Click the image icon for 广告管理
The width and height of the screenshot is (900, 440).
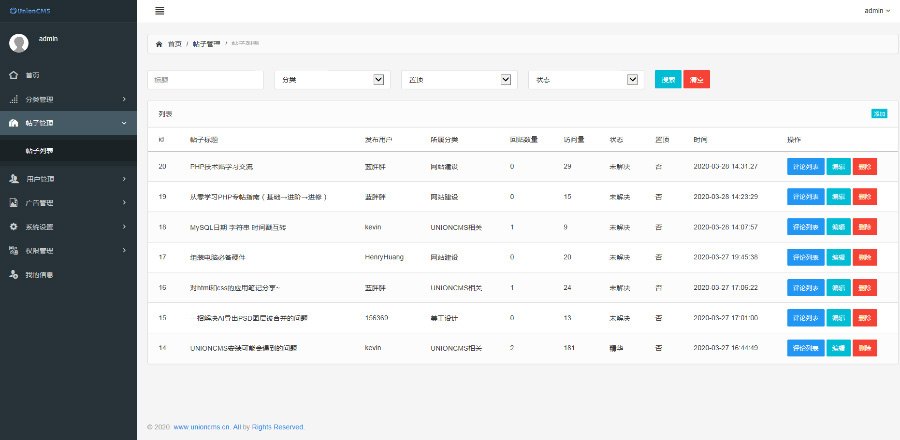pyautogui.click(x=14, y=203)
